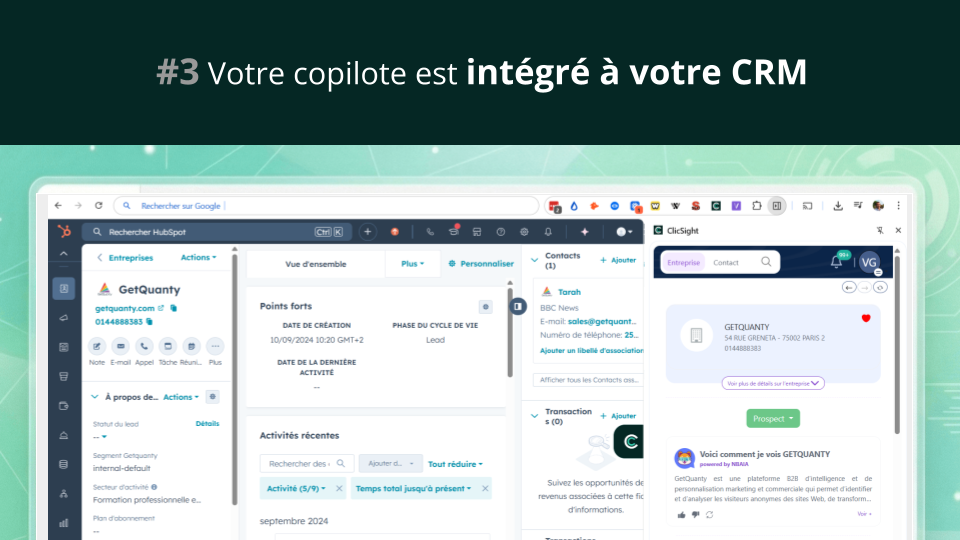This screenshot has height=540, width=960.
Task: Click the thumbs down on NBAIA summary
Action: [696, 515]
